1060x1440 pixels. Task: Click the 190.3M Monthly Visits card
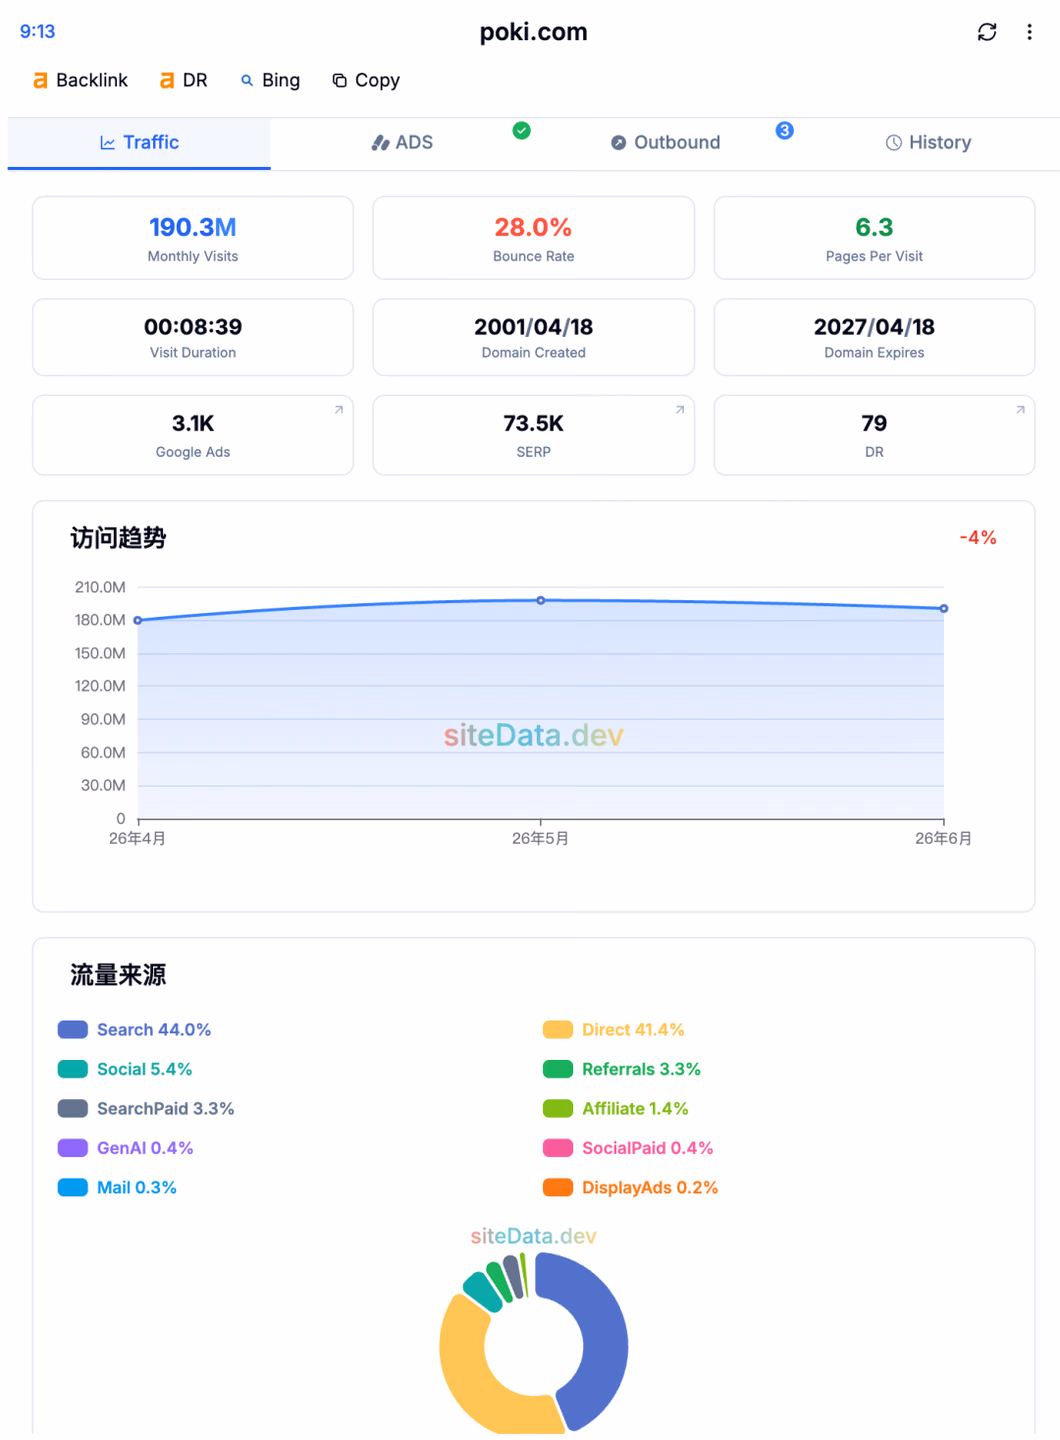point(193,238)
